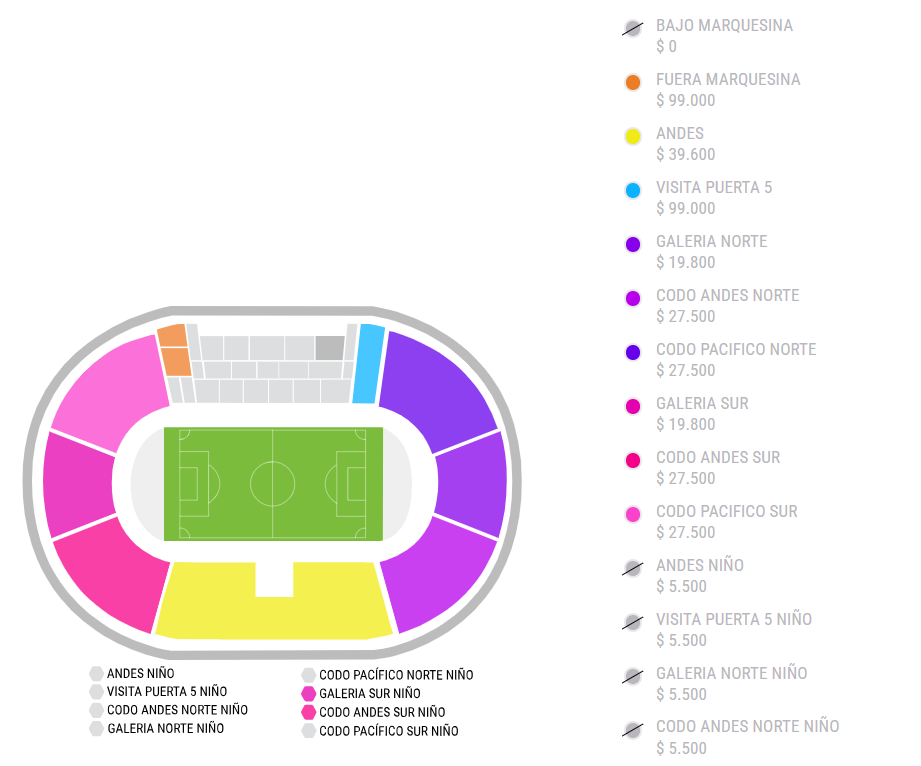Click the green soccer field
The width and height of the screenshot is (921, 766).
point(272,484)
